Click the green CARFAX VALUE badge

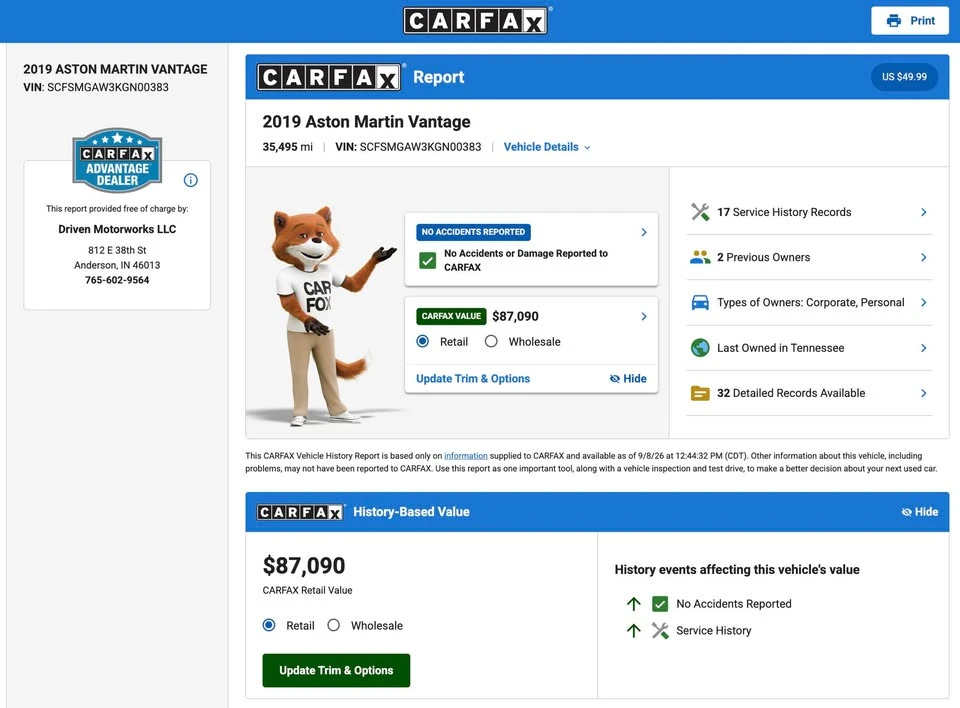451,316
